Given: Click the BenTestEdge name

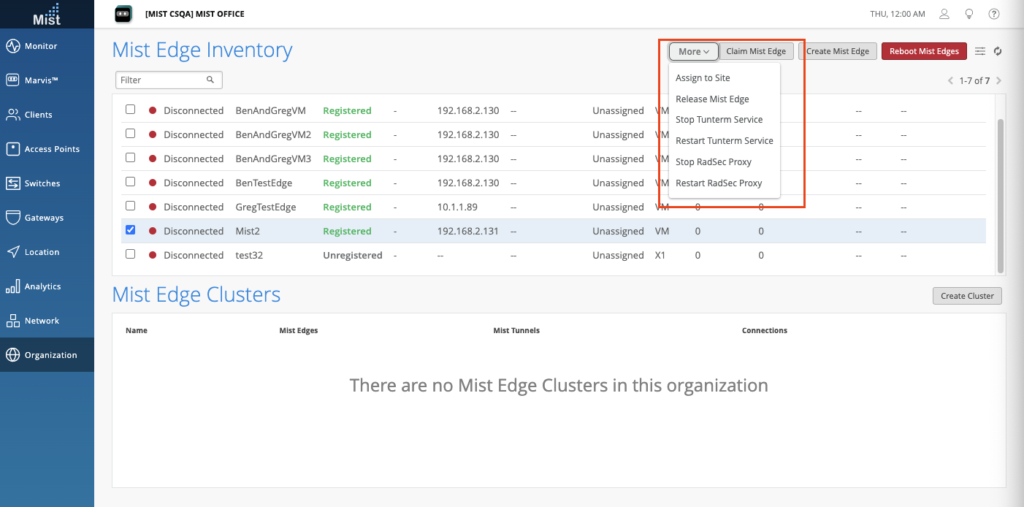Looking at the screenshot, I should (x=264, y=182).
